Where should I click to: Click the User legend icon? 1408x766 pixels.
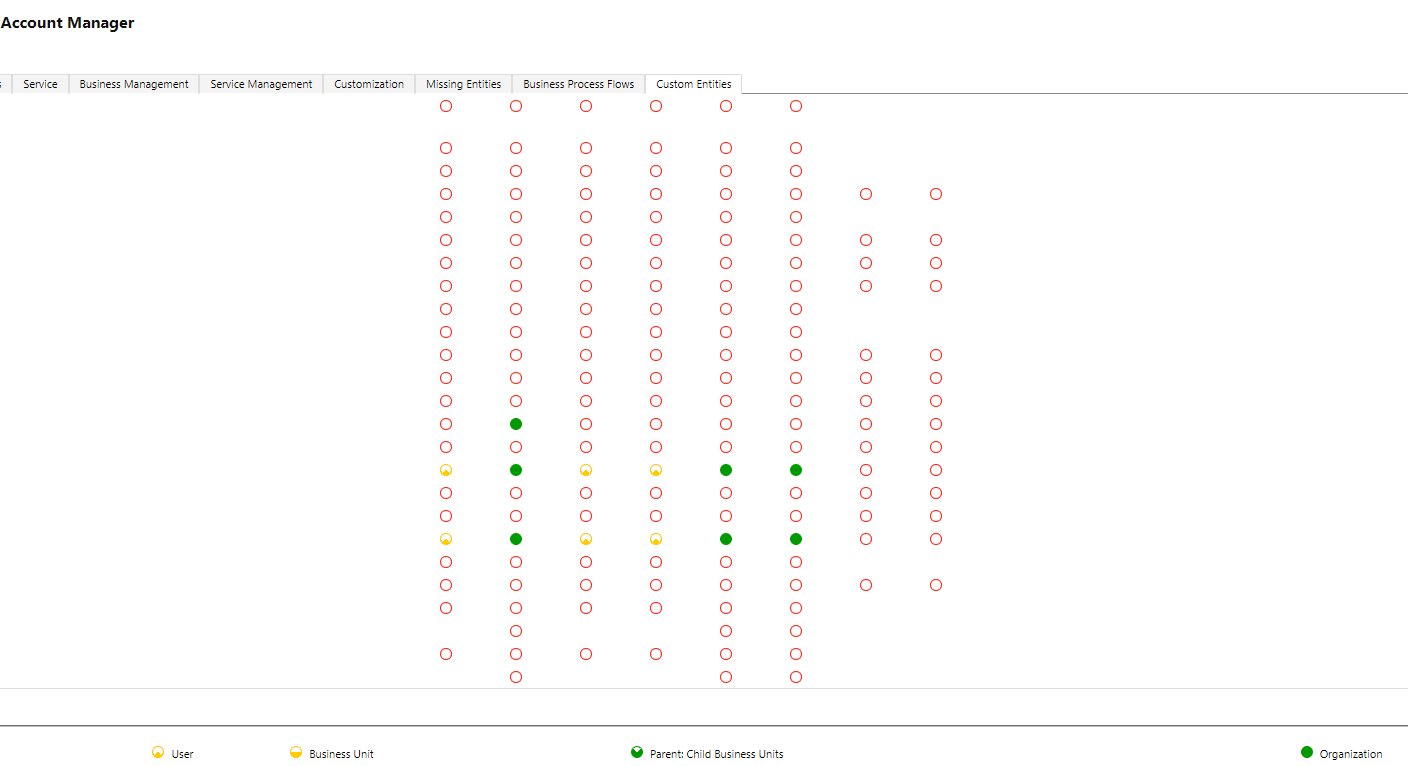(158, 753)
